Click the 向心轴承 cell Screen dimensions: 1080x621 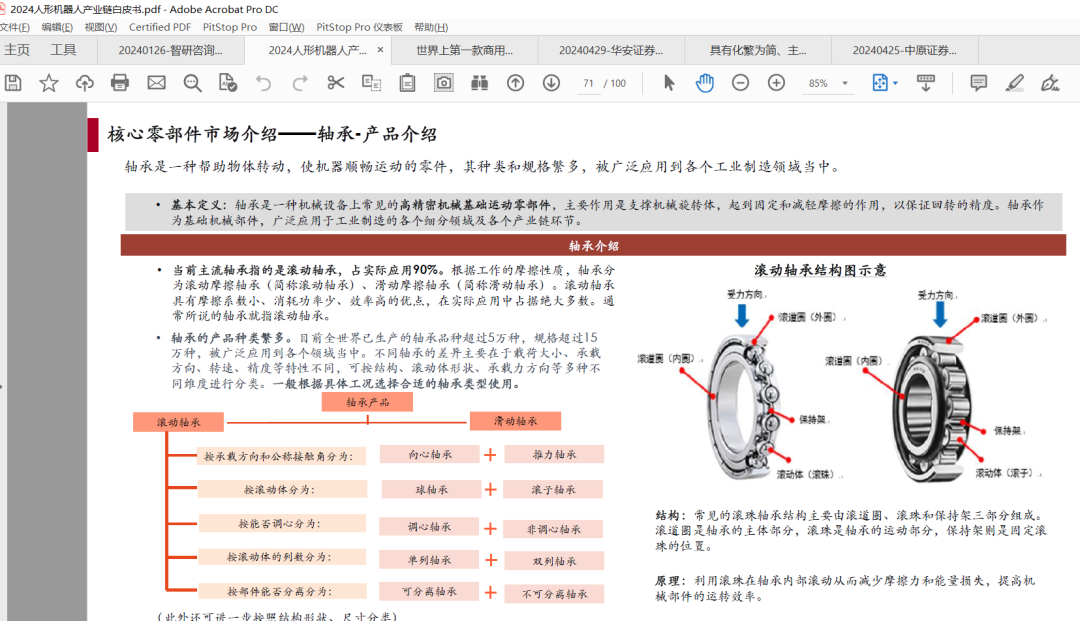pyautogui.click(x=430, y=454)
